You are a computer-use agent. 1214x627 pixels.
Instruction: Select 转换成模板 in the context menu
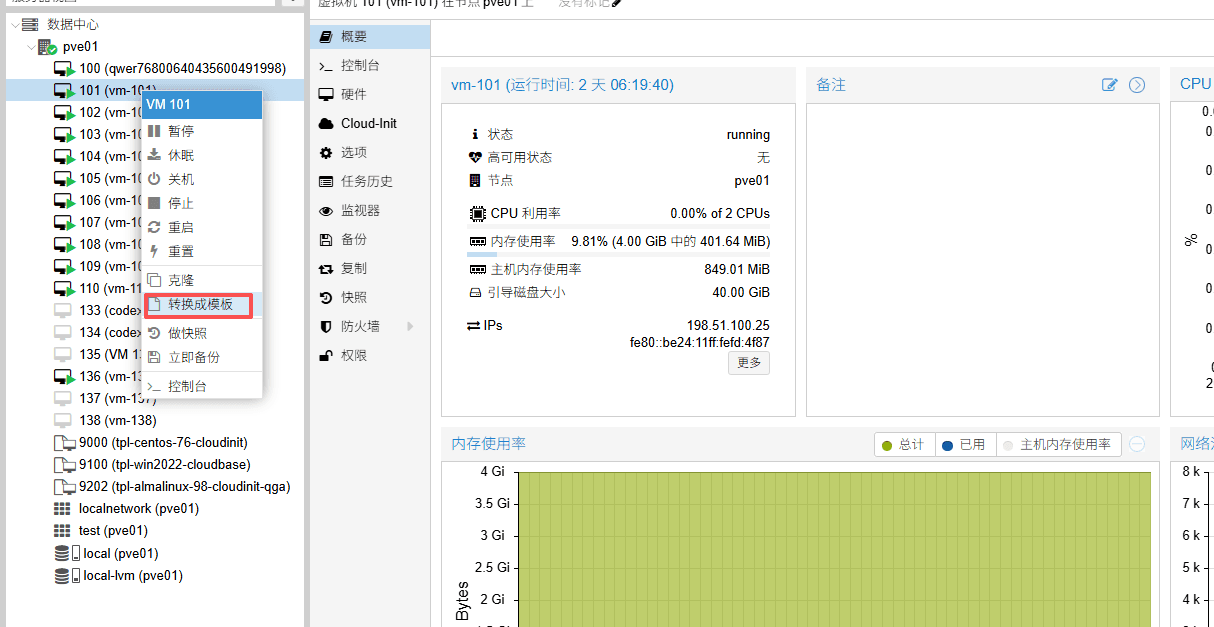coord(198,304)
